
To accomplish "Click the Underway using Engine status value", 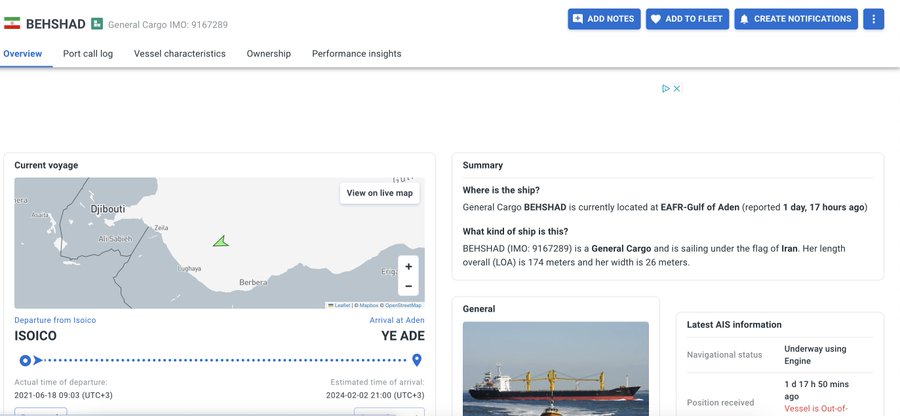I will [815, 355].
